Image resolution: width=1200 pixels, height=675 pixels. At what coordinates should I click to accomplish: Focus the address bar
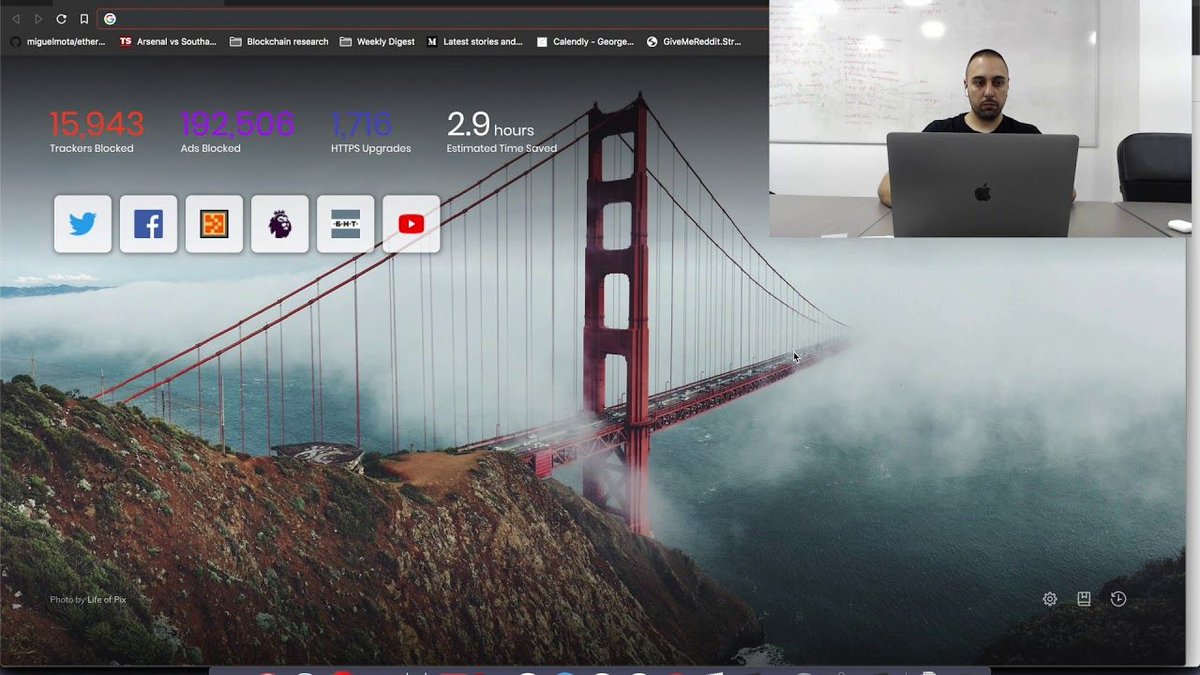pos(433,19)
